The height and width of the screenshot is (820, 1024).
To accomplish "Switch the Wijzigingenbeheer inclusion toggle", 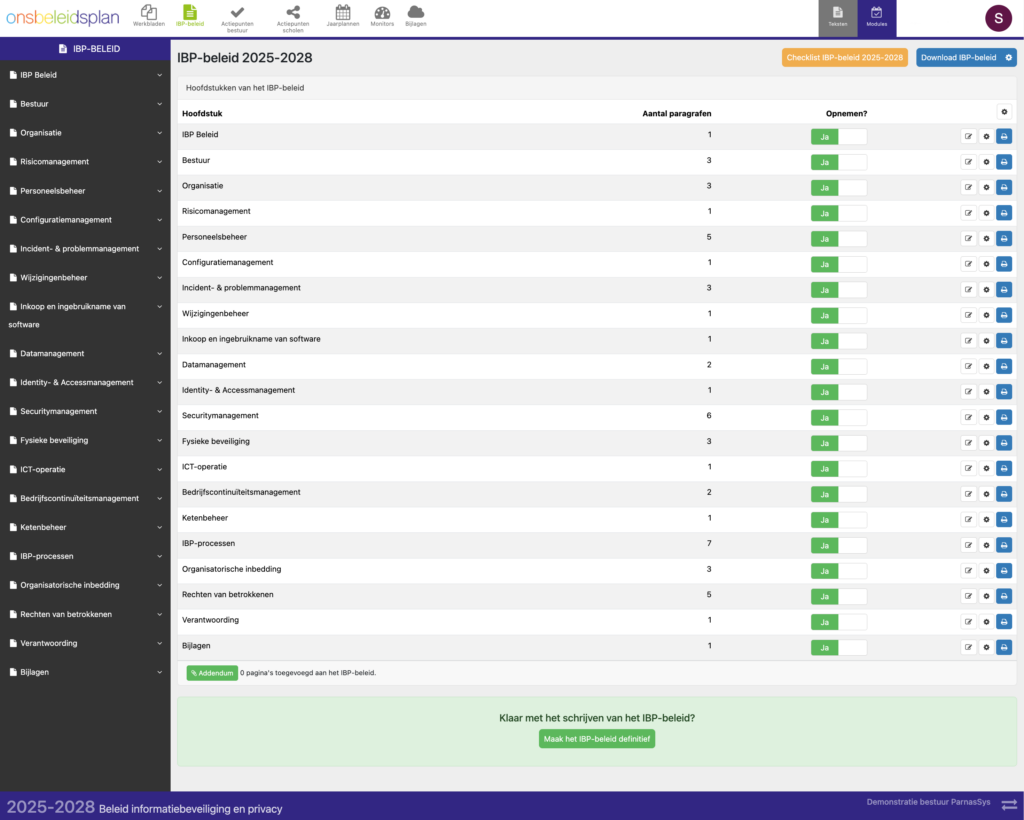I will coord(824,314).
